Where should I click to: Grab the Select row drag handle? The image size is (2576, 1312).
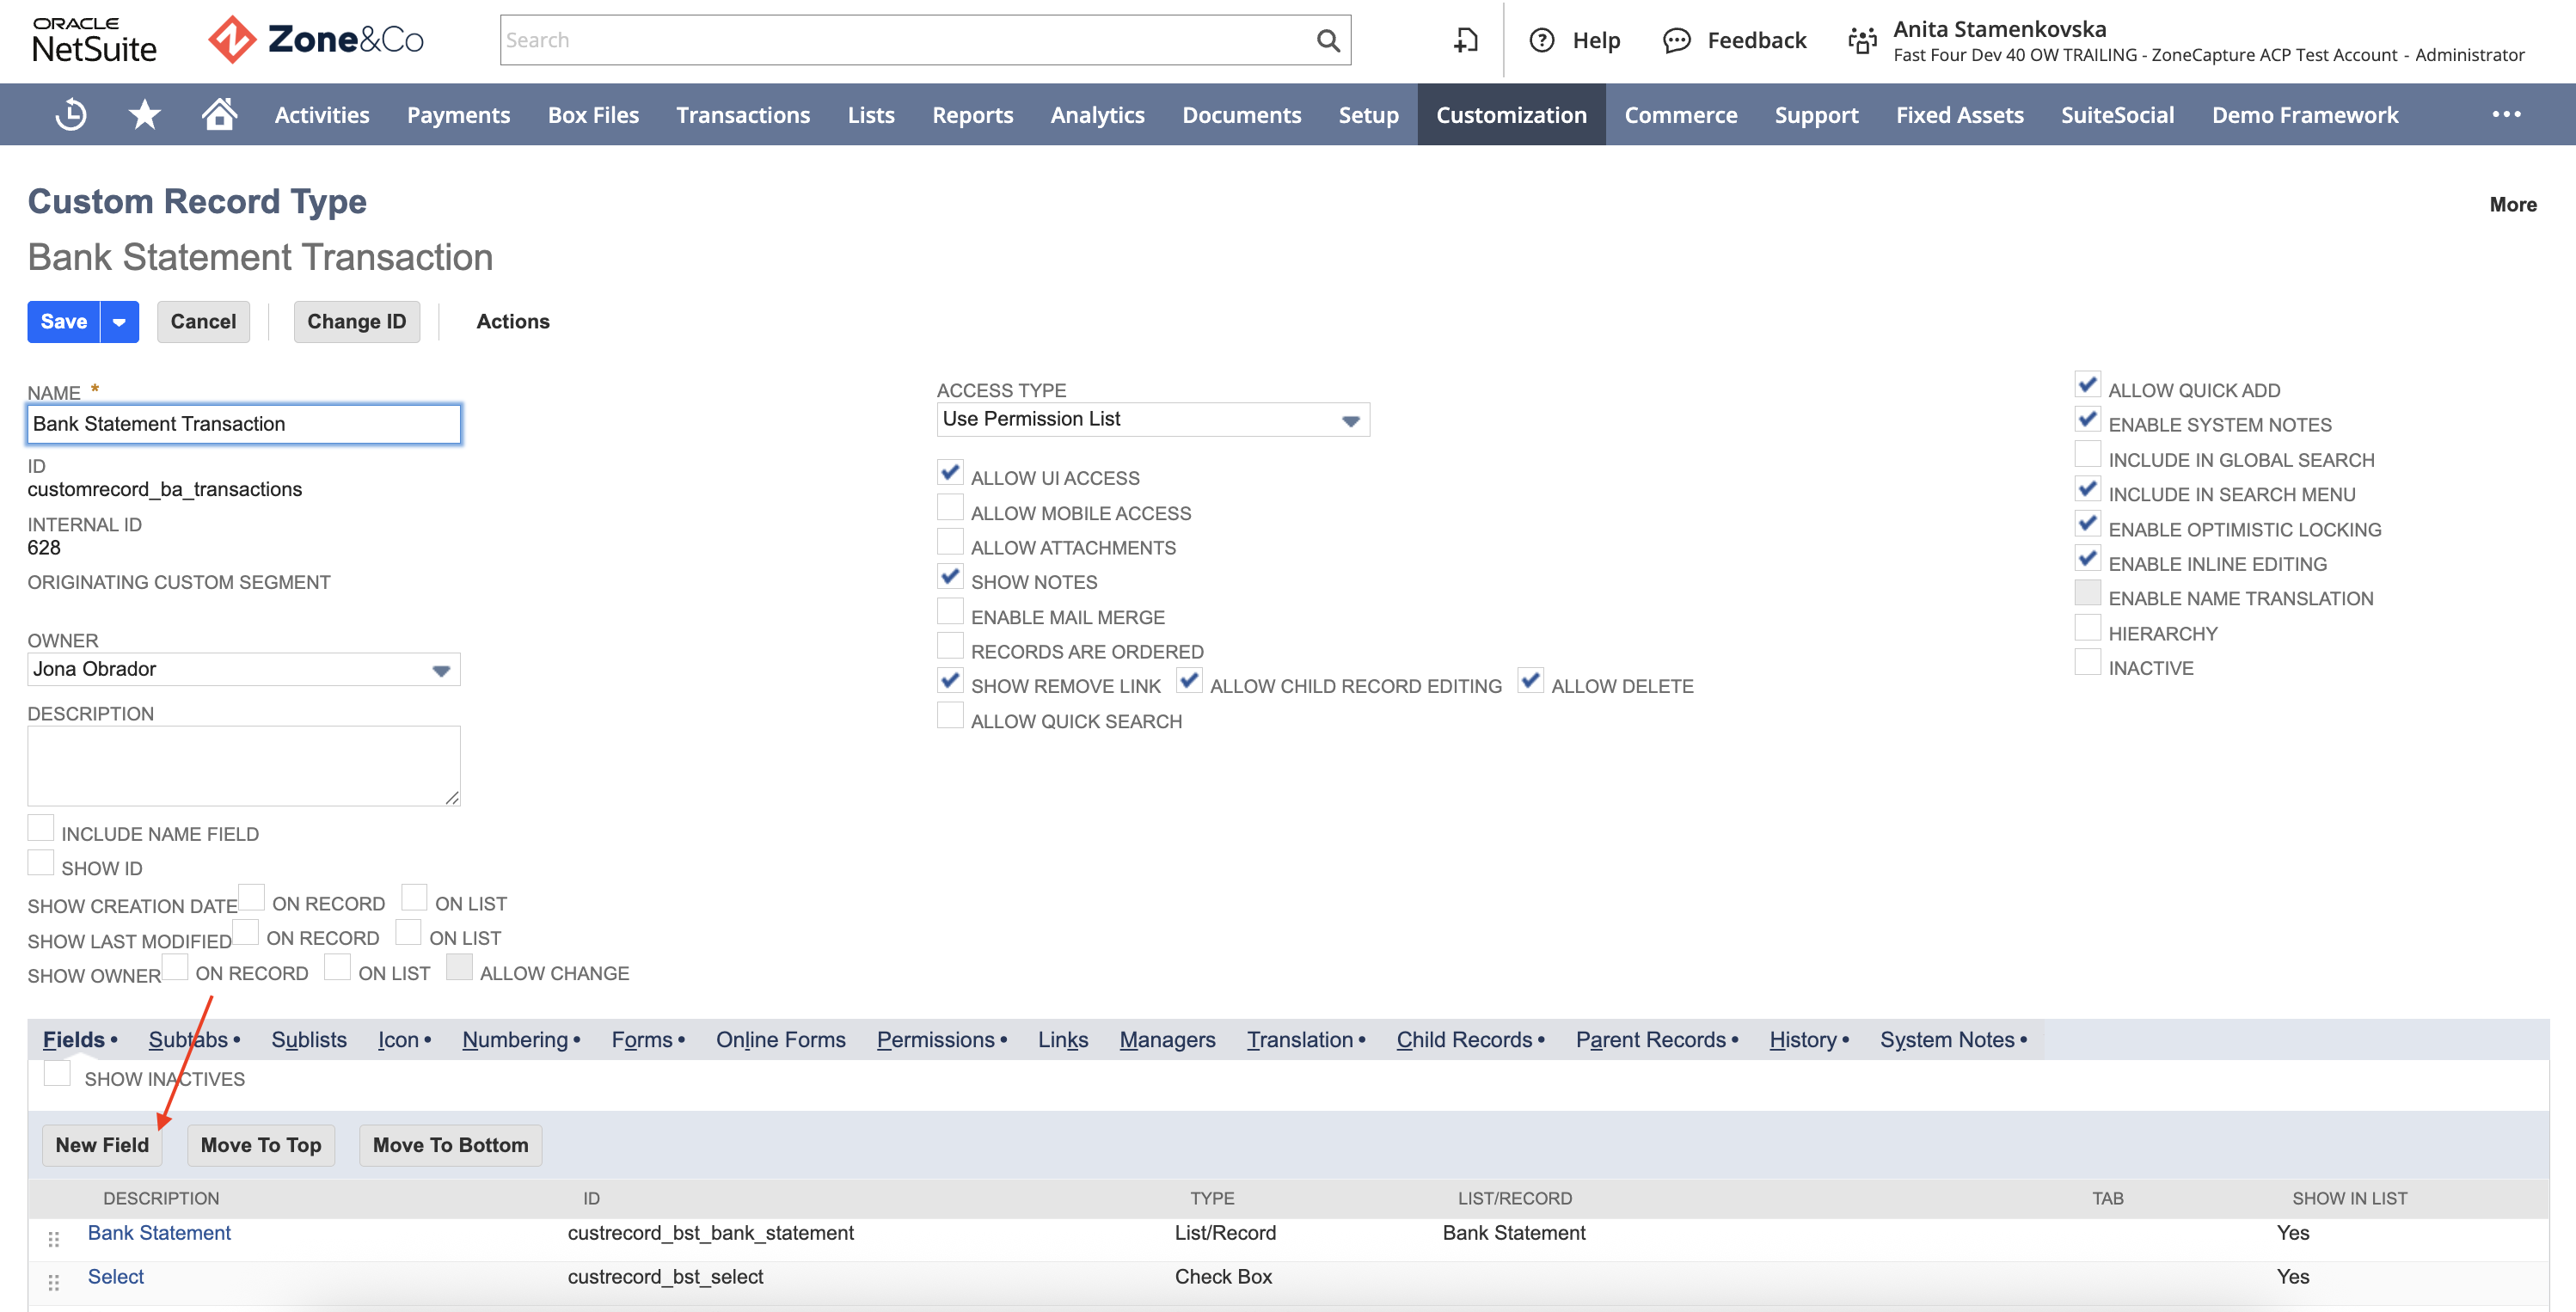pos(54,1282)
